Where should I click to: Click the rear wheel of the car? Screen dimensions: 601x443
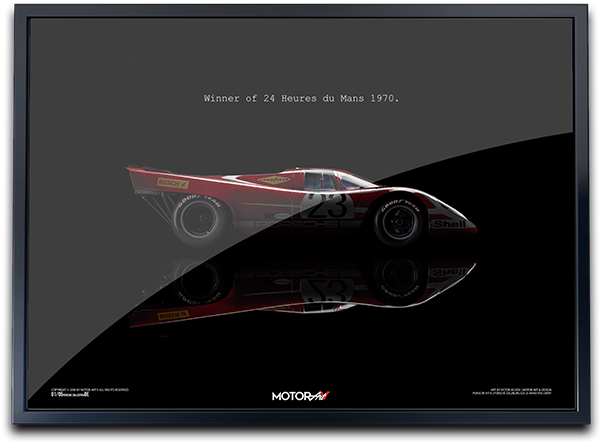(x=199, y=220)
